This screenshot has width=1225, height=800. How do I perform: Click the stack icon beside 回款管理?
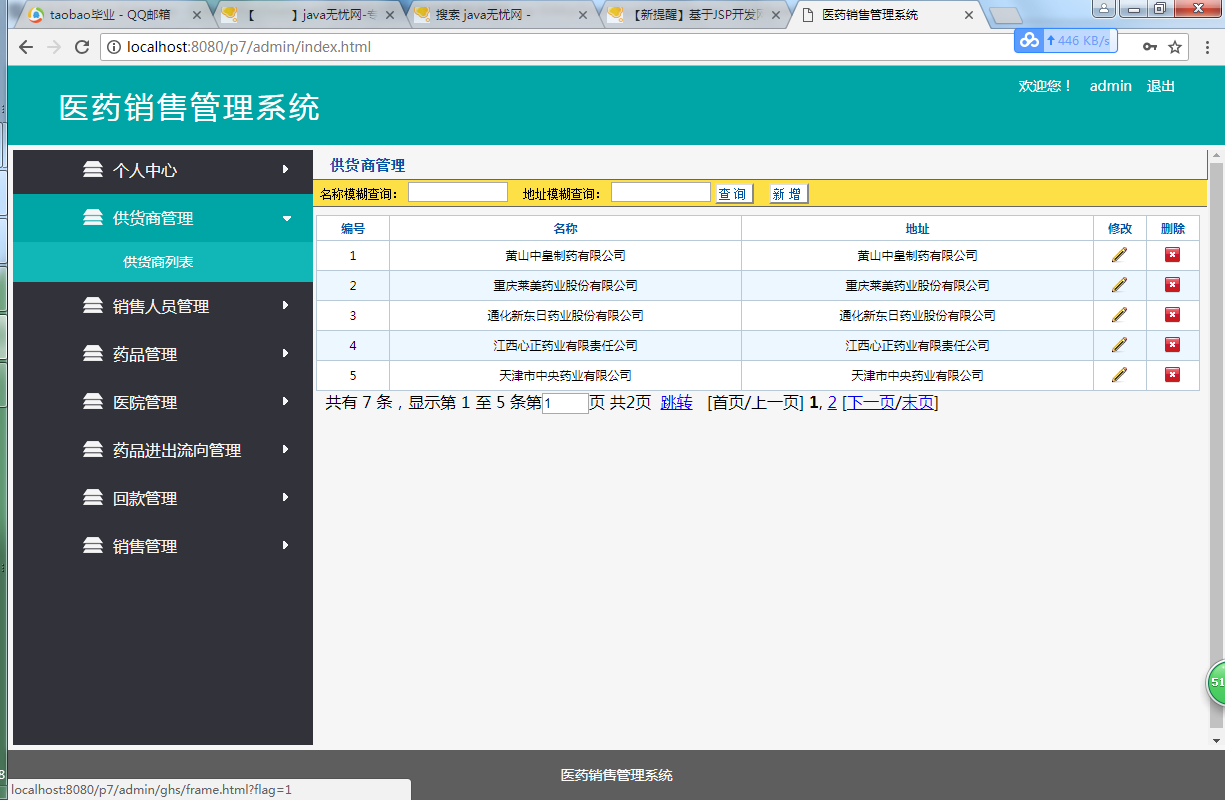point(93,498)
